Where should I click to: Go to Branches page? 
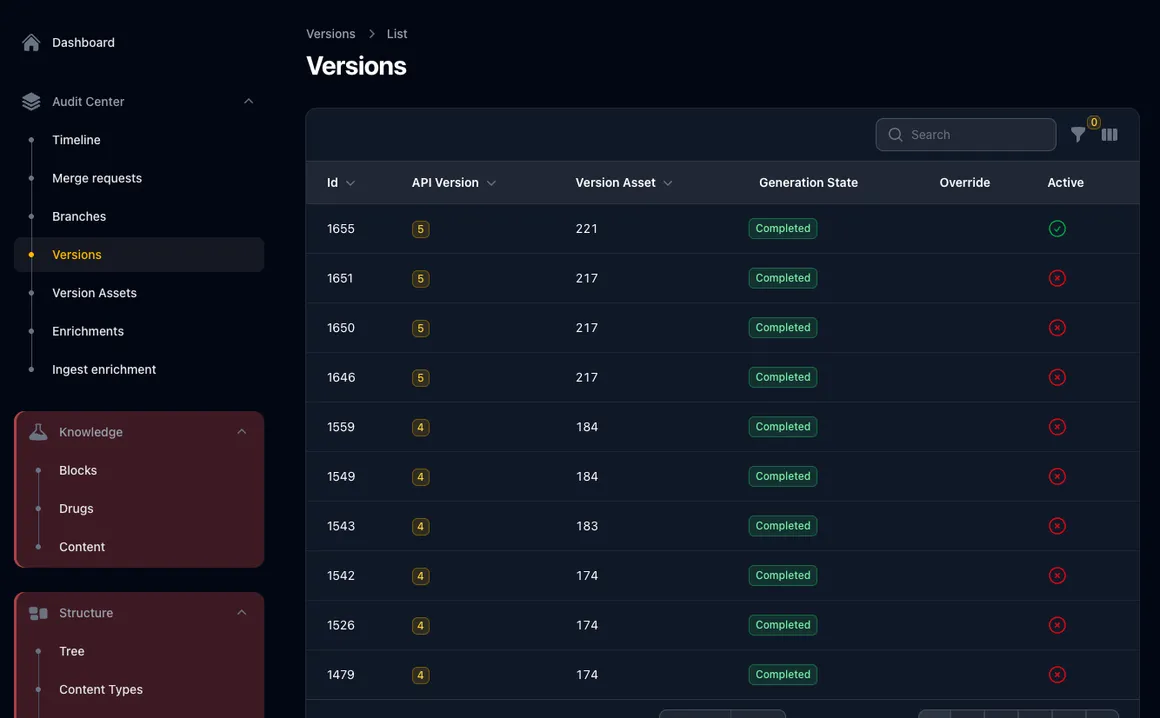[x=79, y=217]
